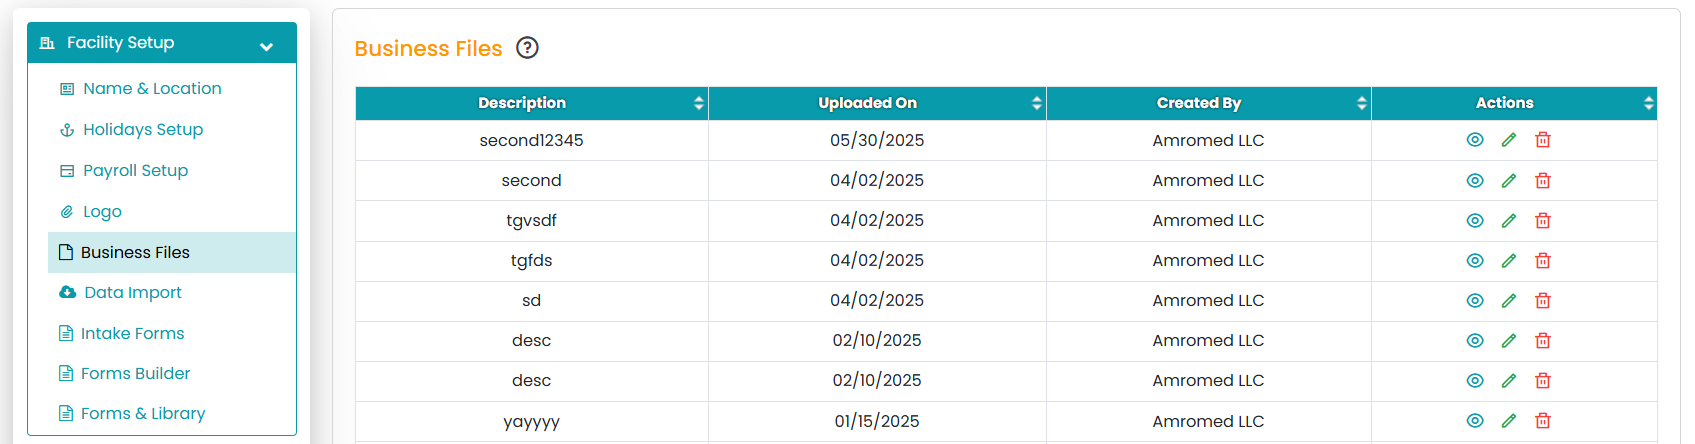Click the pencil icon for yayyyy row
1695x444 pixels.
1509,421
